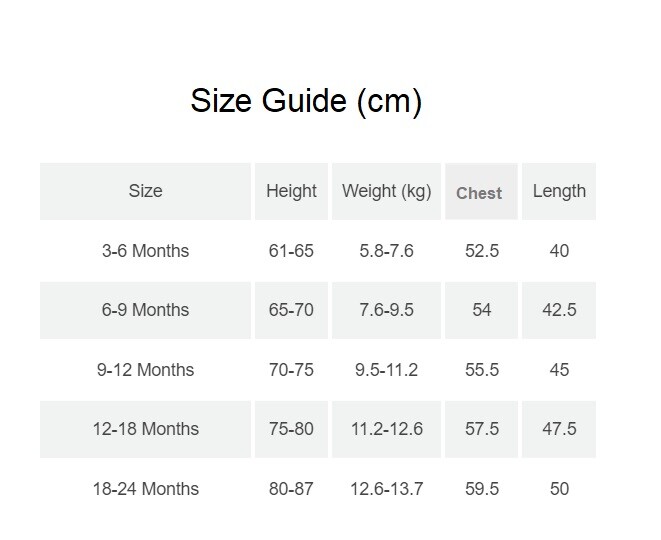Select the 12-18 Months size cell

(x=145, y=429)
